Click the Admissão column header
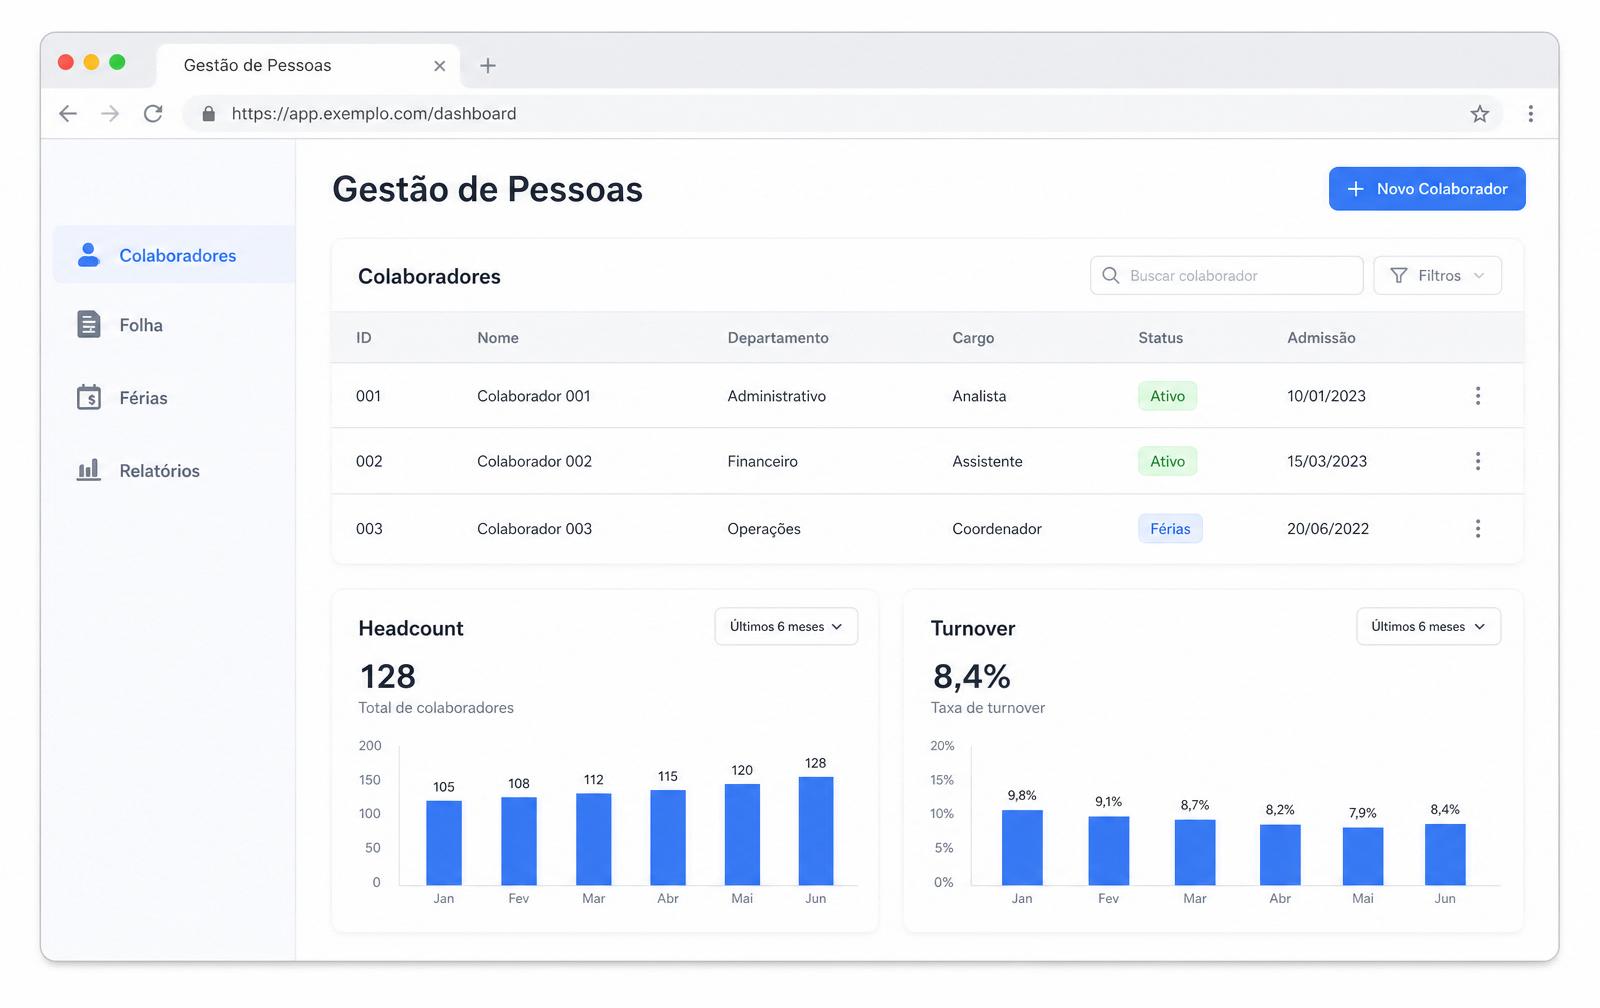Screen dimensions: 1600x1008 (x=1321, y=338)
